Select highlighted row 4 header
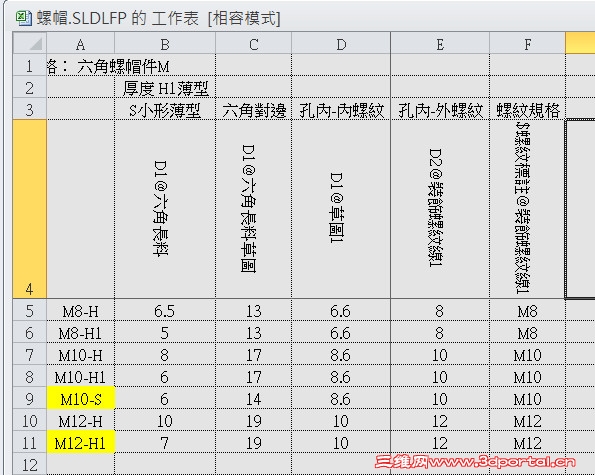 point(30,209)
